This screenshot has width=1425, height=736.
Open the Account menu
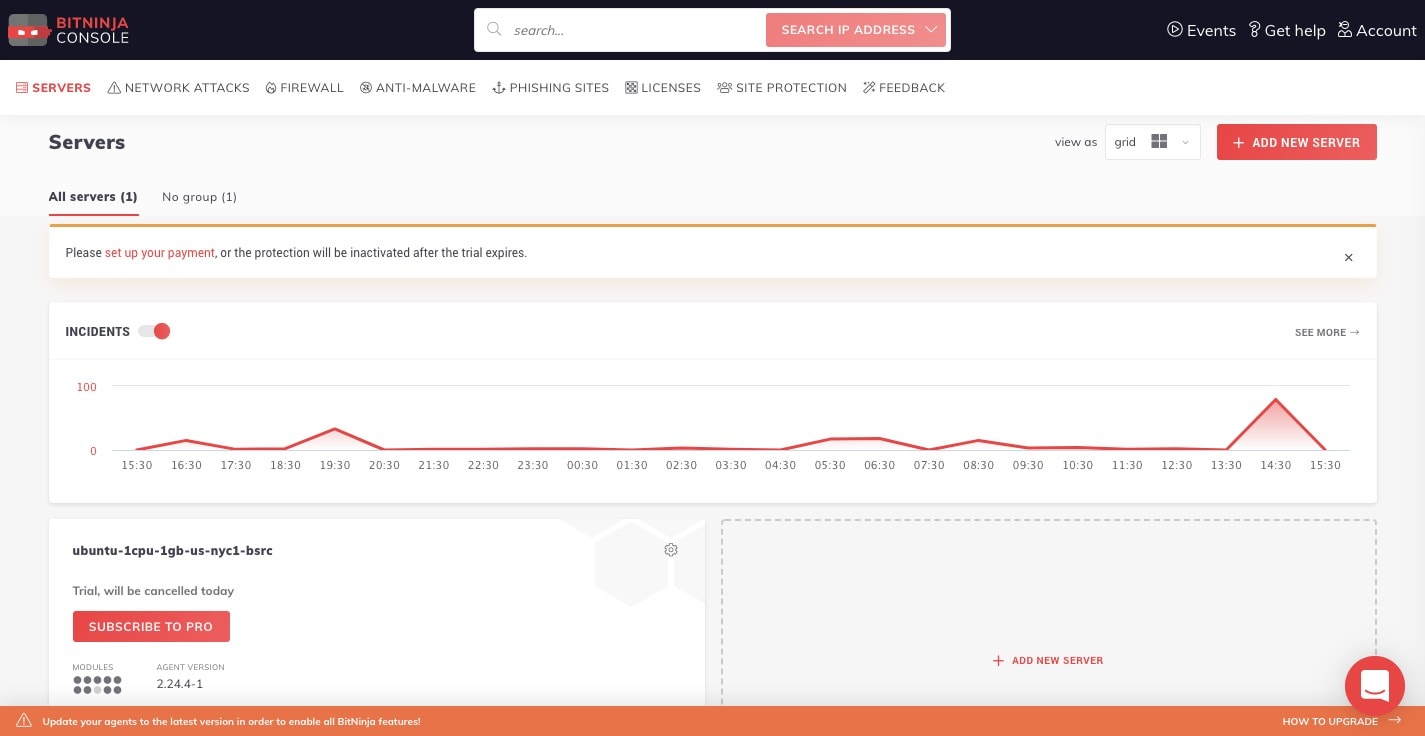point(1377,30)
